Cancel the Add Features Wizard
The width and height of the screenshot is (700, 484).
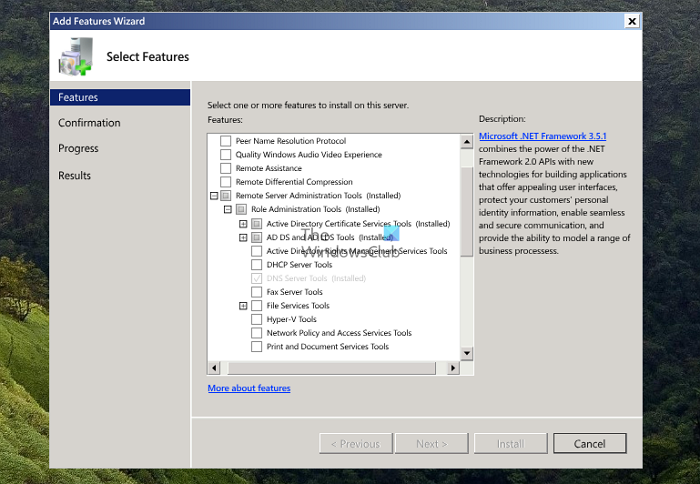590,443
